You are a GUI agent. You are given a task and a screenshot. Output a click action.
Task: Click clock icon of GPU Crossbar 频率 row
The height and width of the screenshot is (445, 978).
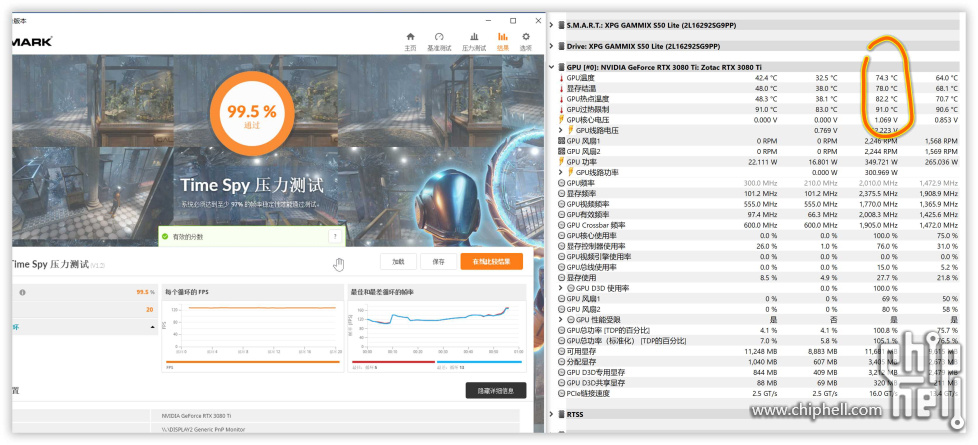(561, 225)
